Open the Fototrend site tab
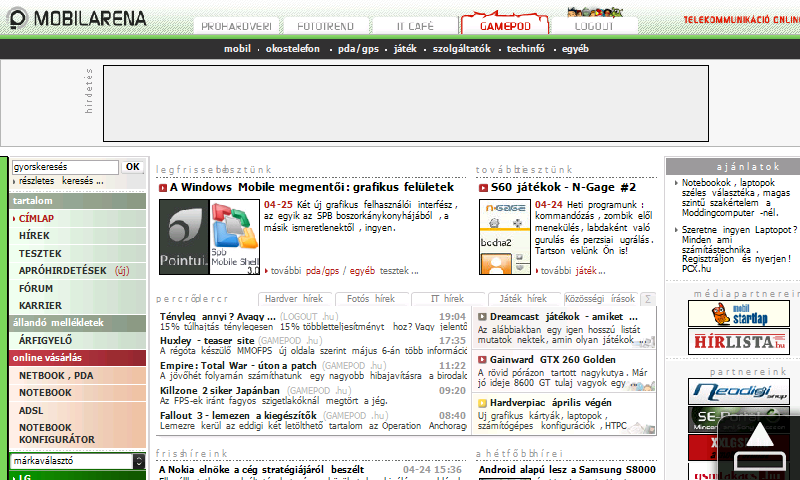Screen dimensions: 800x480 click(326, 26)
